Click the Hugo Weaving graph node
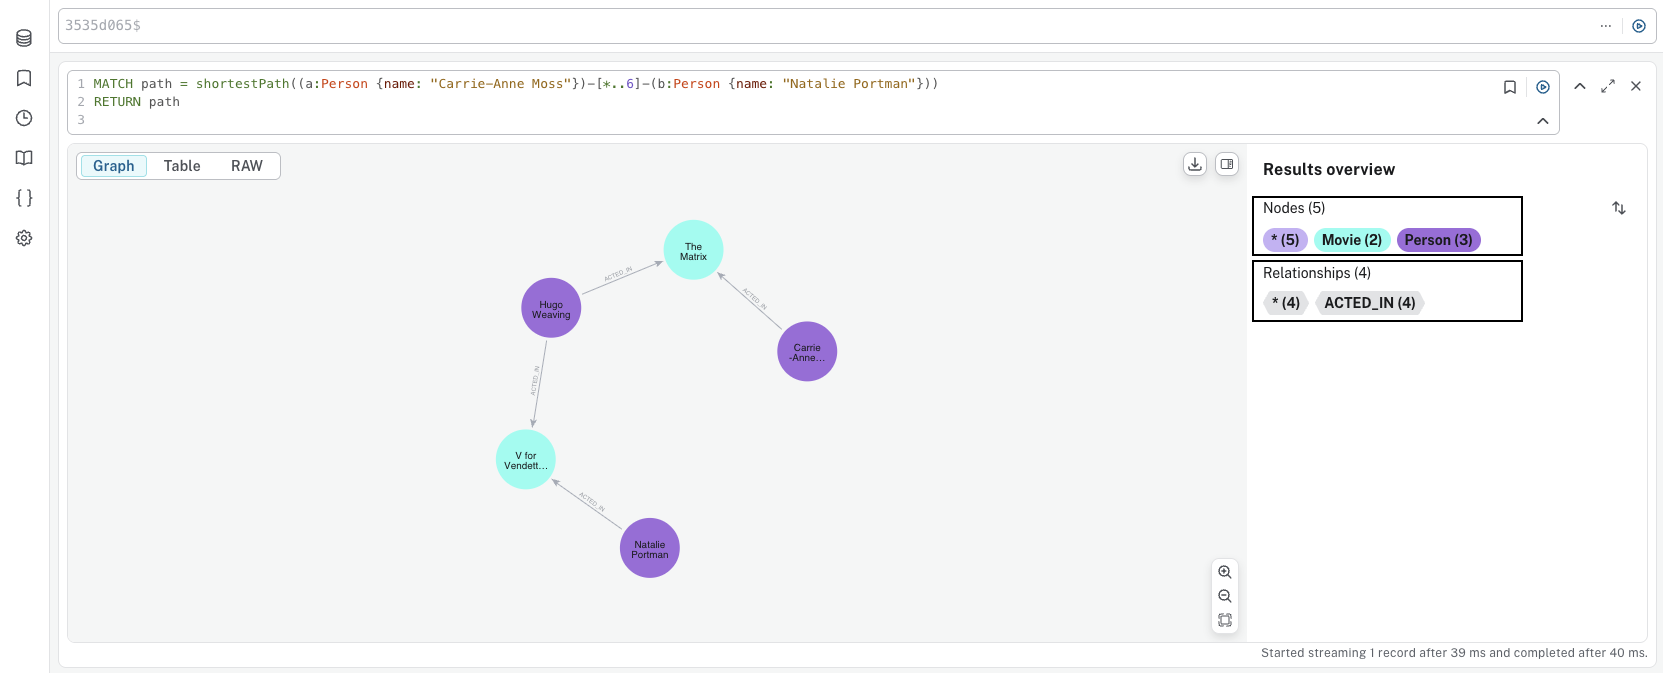The height and width of the screenshot is (673, 1663). click(551, 308)
